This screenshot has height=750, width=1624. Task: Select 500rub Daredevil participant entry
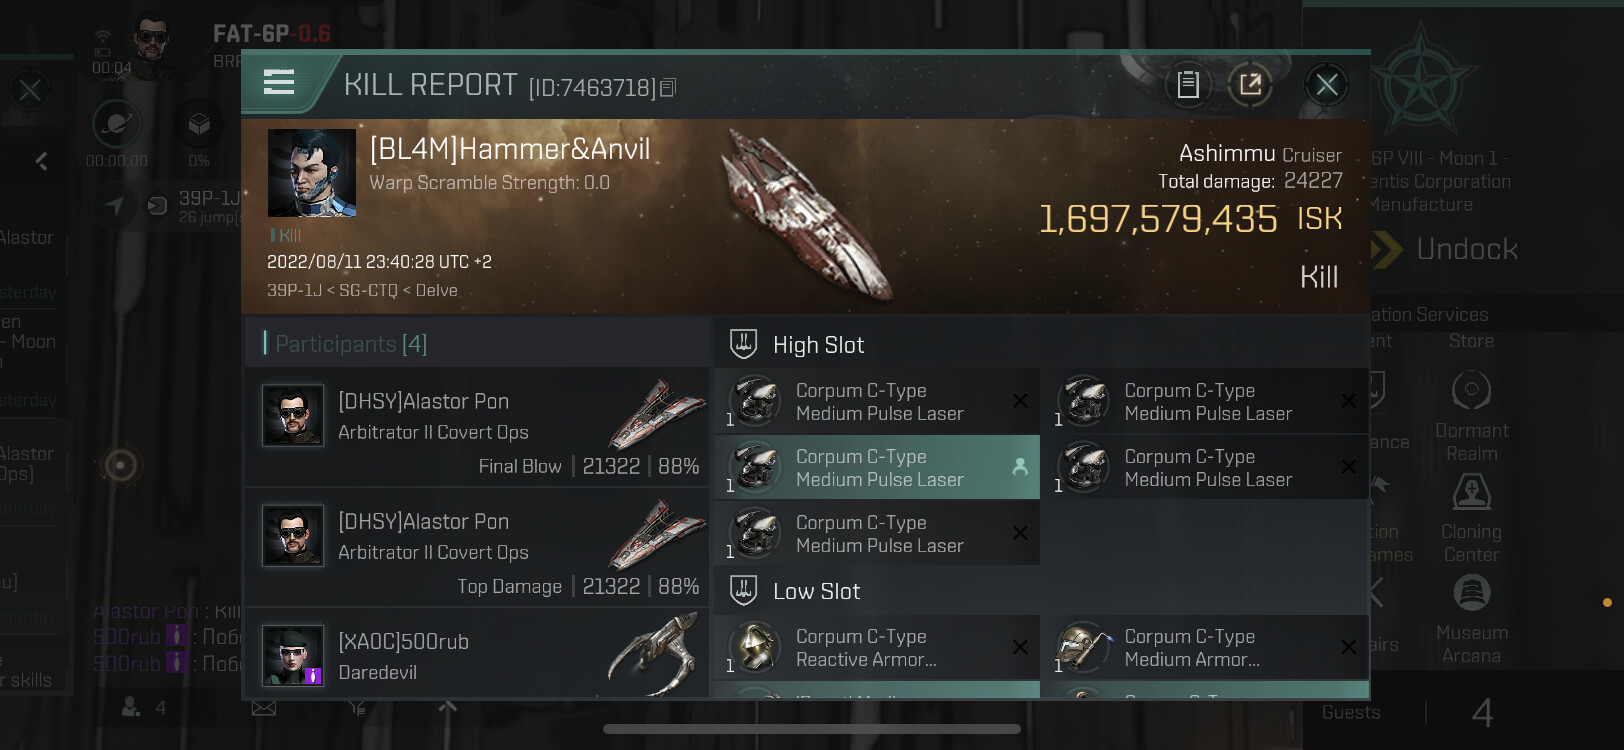(477, 655)
